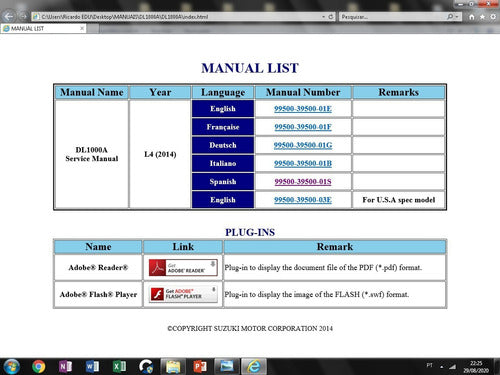Click the browser back arrow button
This screenshot has width=500, height=375.
(x=8, y=16)
